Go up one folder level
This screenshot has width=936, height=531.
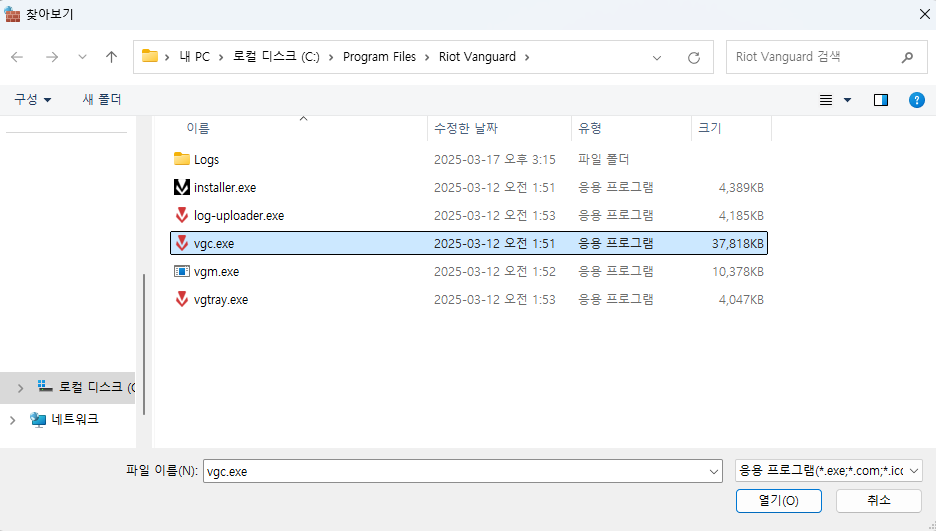click(111, 57)
